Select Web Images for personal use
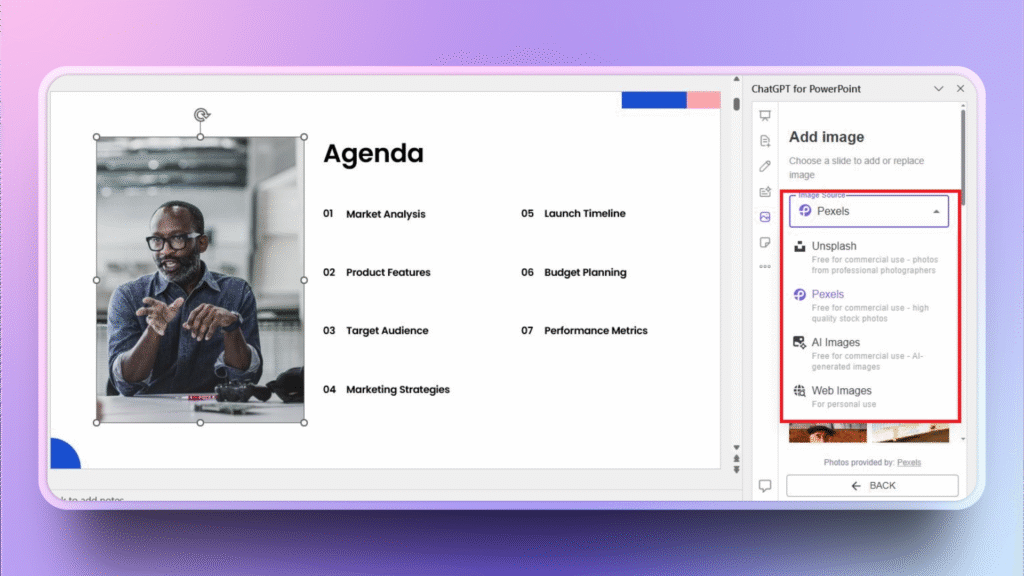1024x576 pixels. 841,391
